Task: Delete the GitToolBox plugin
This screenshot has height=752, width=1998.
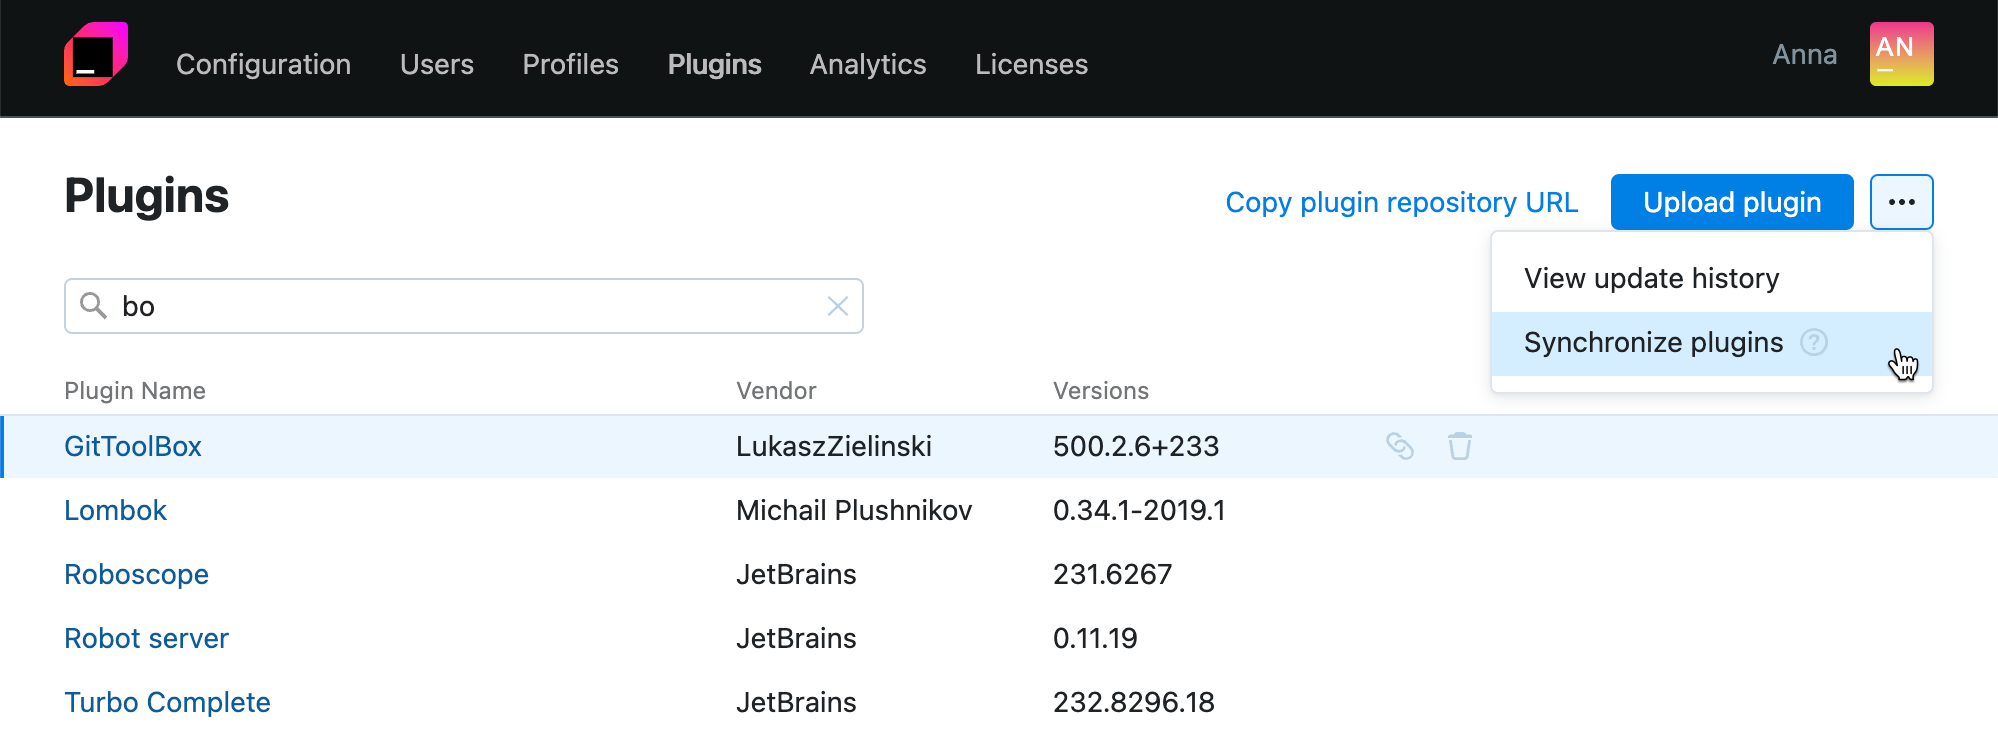Action: [x=1459, y=446]
